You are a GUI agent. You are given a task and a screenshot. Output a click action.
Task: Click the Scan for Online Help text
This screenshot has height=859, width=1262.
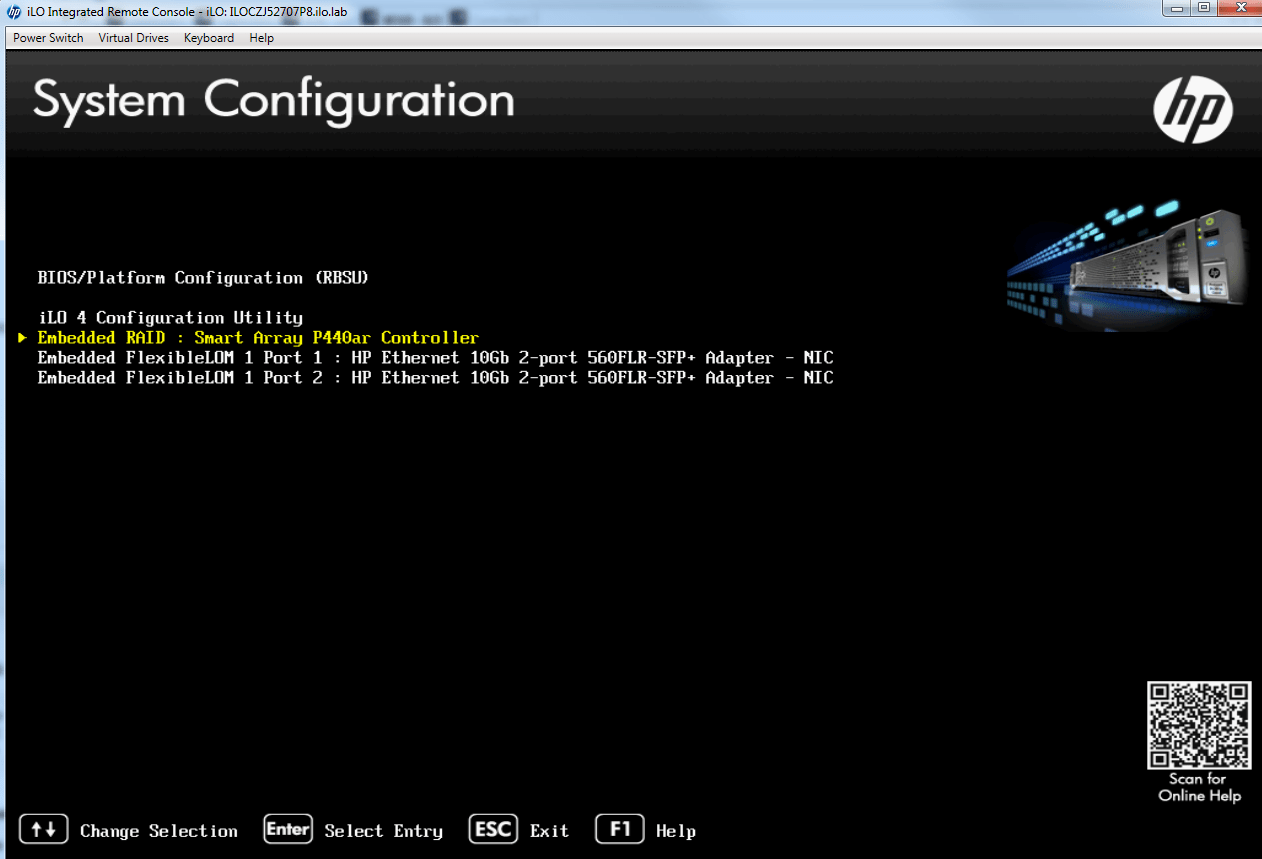tap(1199, 788)
